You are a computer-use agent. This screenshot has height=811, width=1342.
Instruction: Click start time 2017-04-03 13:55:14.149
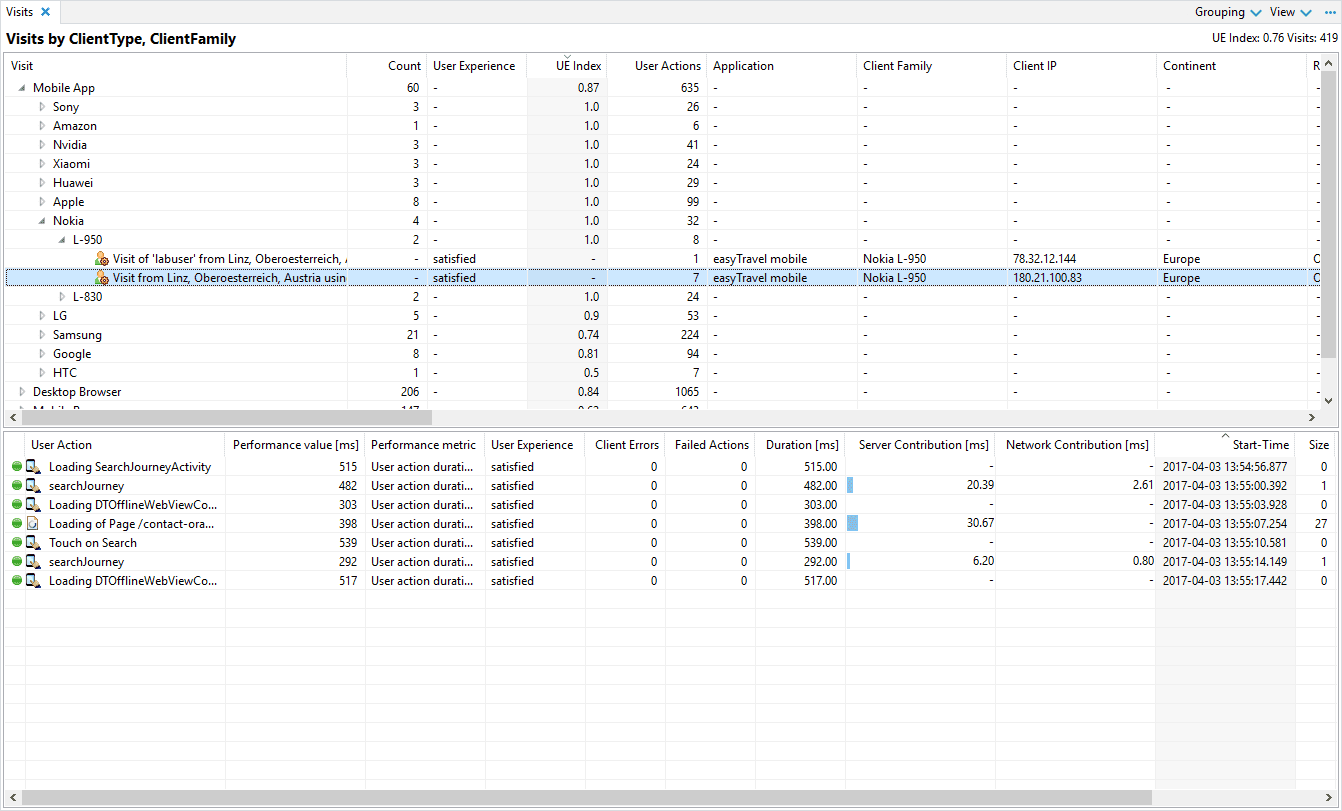click(x=1225, y=562)
